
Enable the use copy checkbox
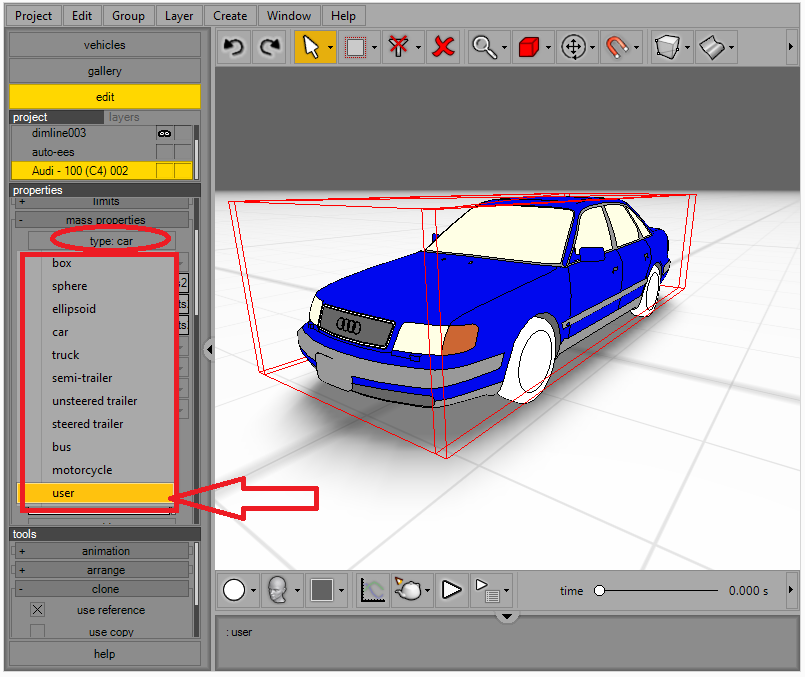point(37,631)
